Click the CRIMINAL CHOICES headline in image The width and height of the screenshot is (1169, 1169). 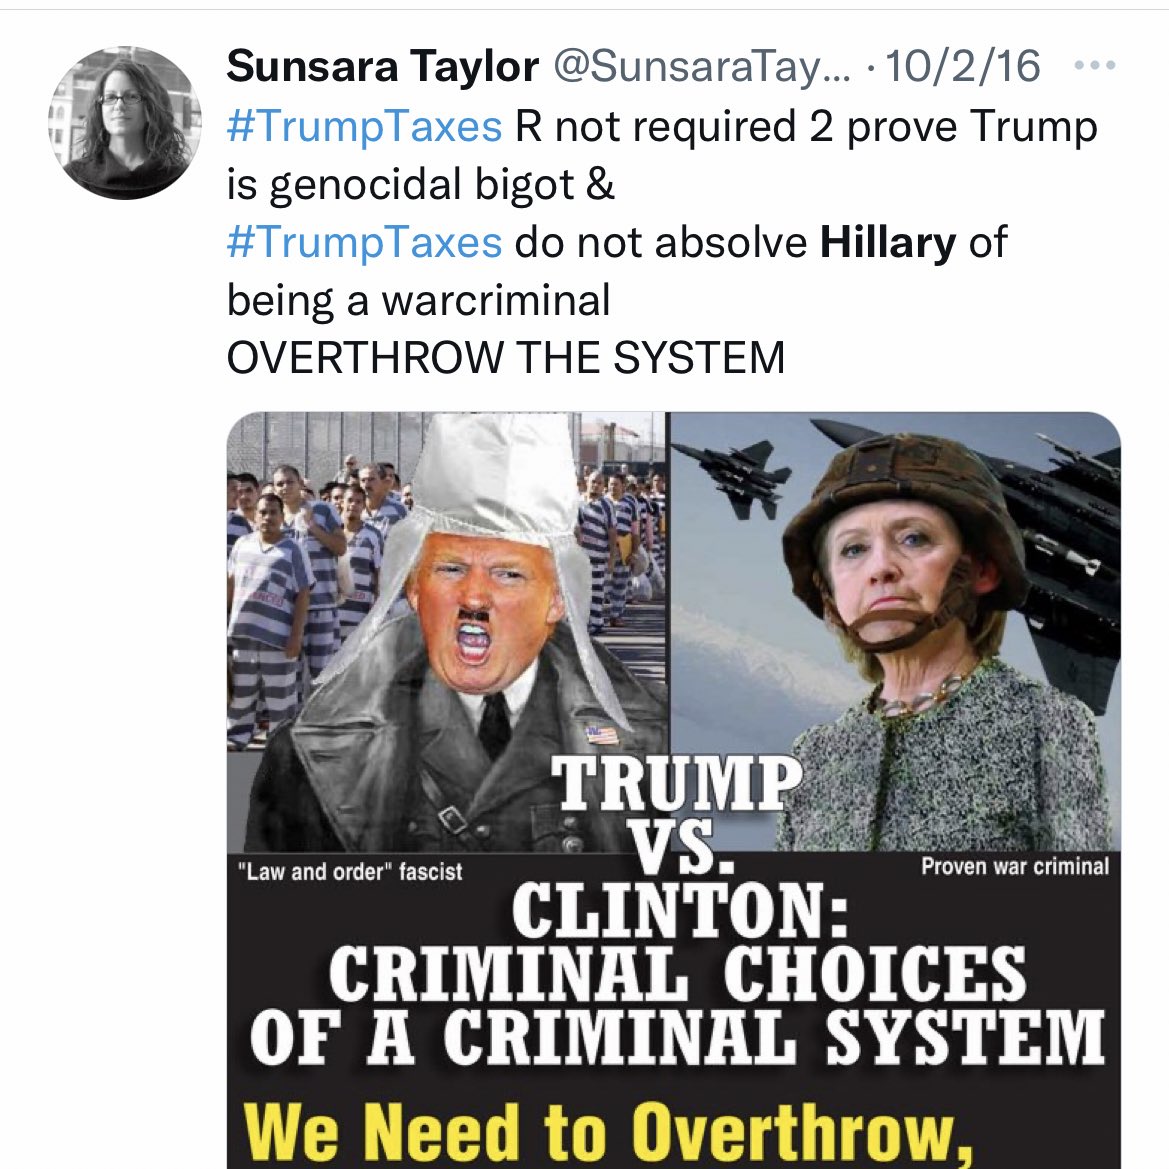tap(678, 974)
